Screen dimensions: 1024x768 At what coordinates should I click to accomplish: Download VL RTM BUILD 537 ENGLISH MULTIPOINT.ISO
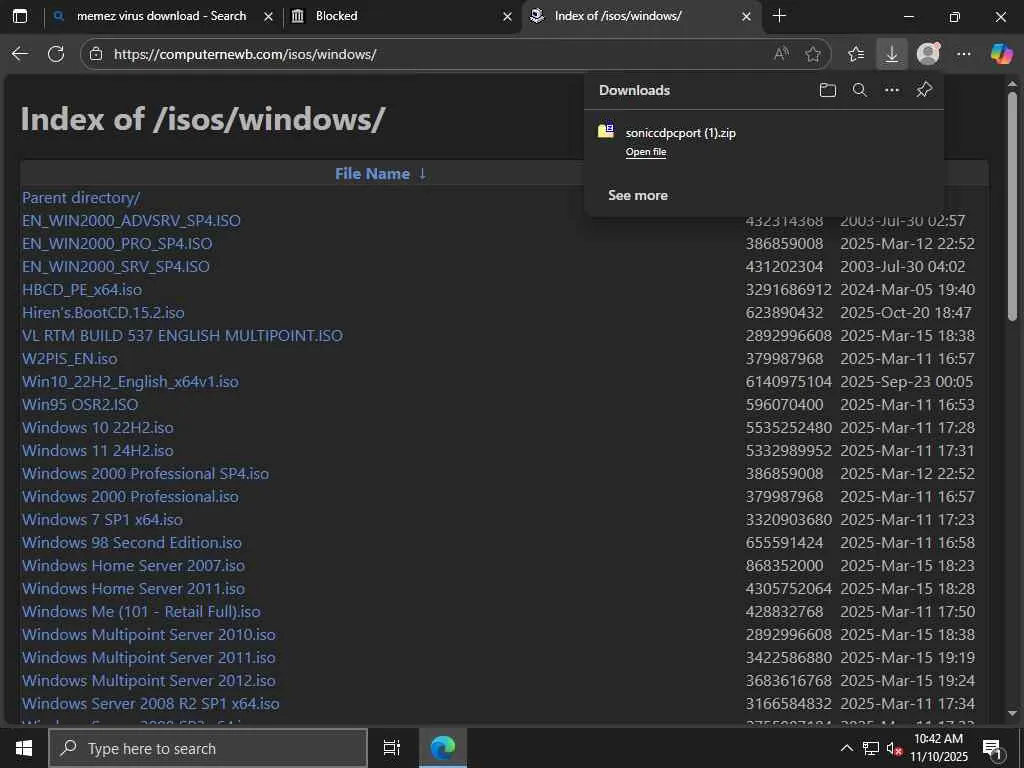point(182,336)
